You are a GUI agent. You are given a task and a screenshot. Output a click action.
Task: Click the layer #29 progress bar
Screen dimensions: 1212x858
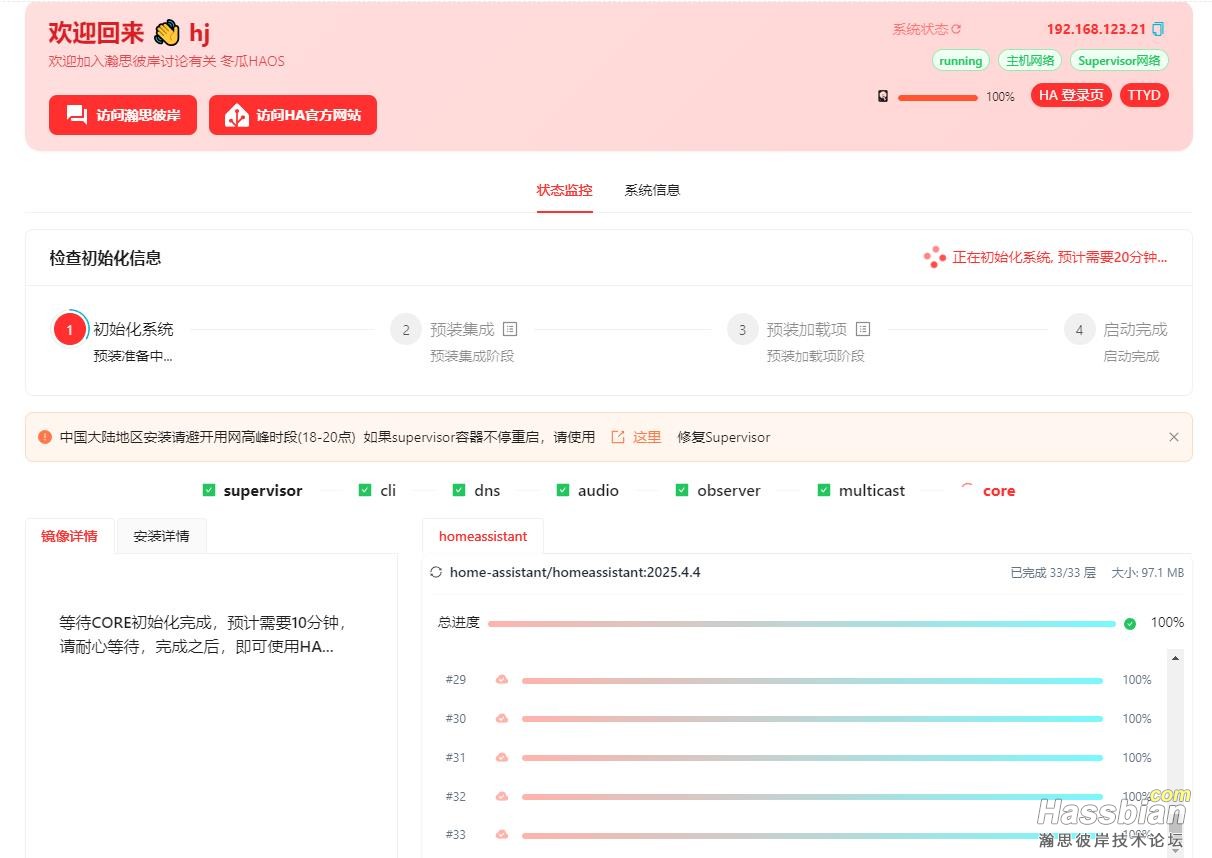812,680
